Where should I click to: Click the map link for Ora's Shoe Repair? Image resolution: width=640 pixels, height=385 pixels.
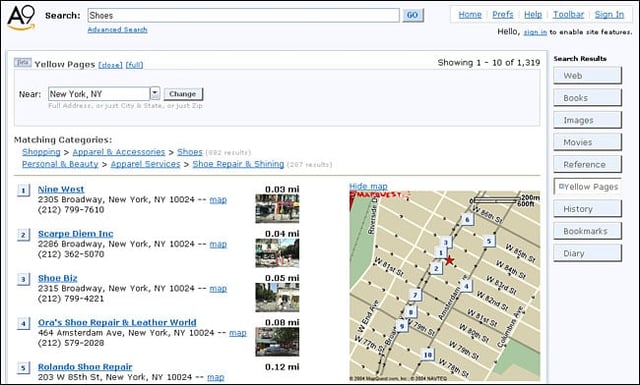pyautogui.click(x=238, y=333)
